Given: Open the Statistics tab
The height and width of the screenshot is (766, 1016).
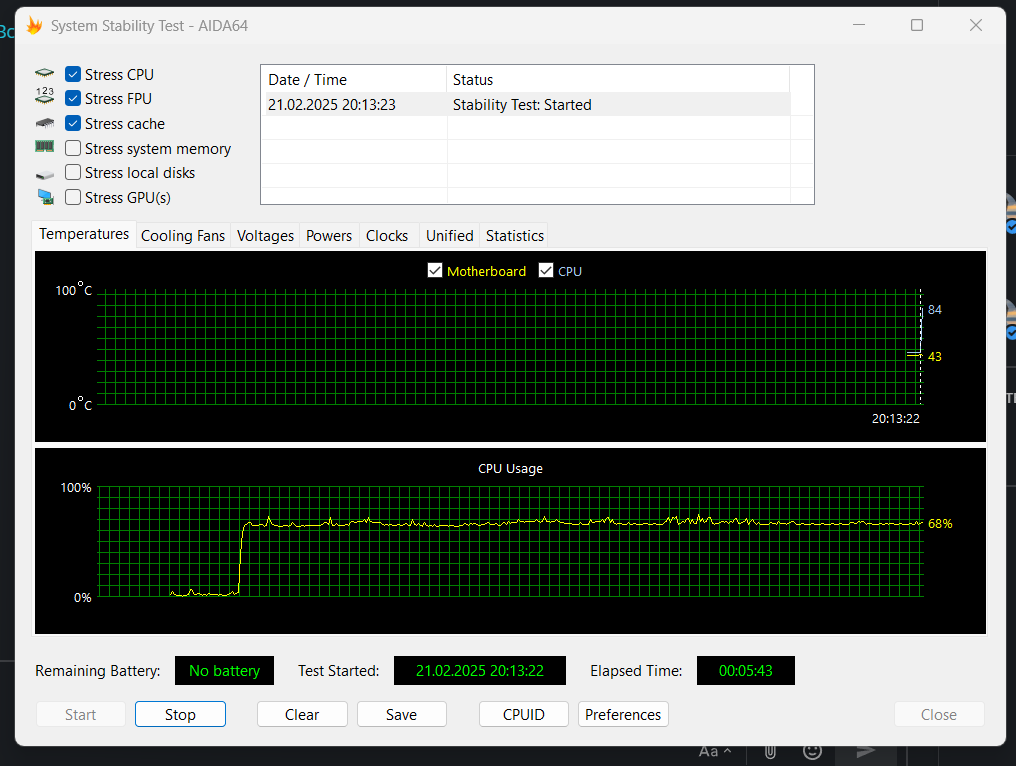Looking at the screenshot, I should [514, 236].
